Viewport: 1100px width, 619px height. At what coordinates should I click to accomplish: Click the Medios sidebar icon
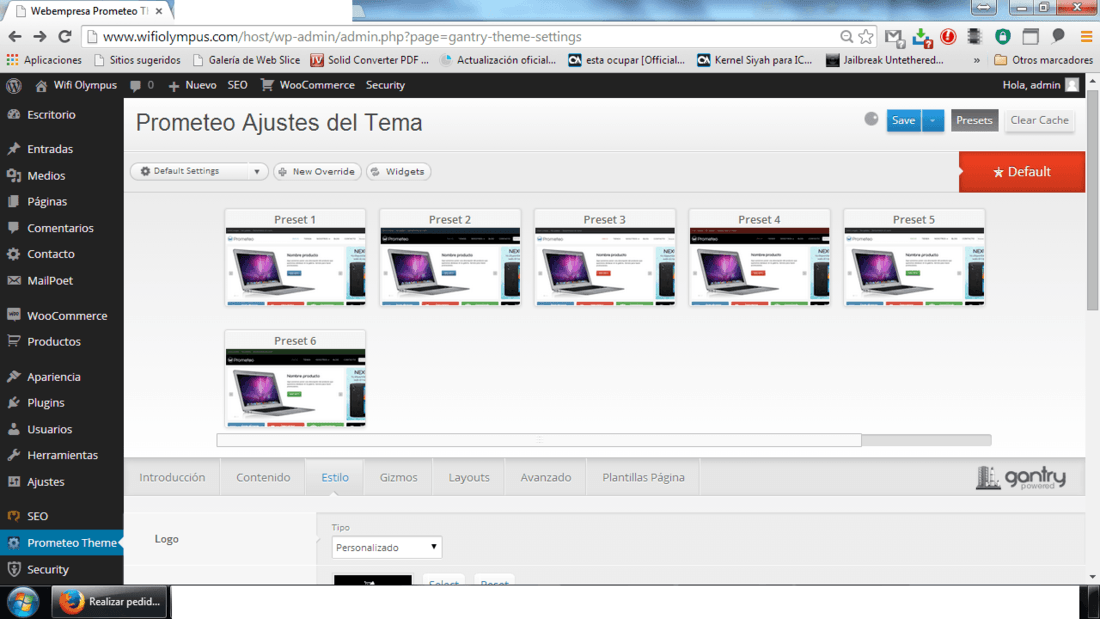(13, 175)
